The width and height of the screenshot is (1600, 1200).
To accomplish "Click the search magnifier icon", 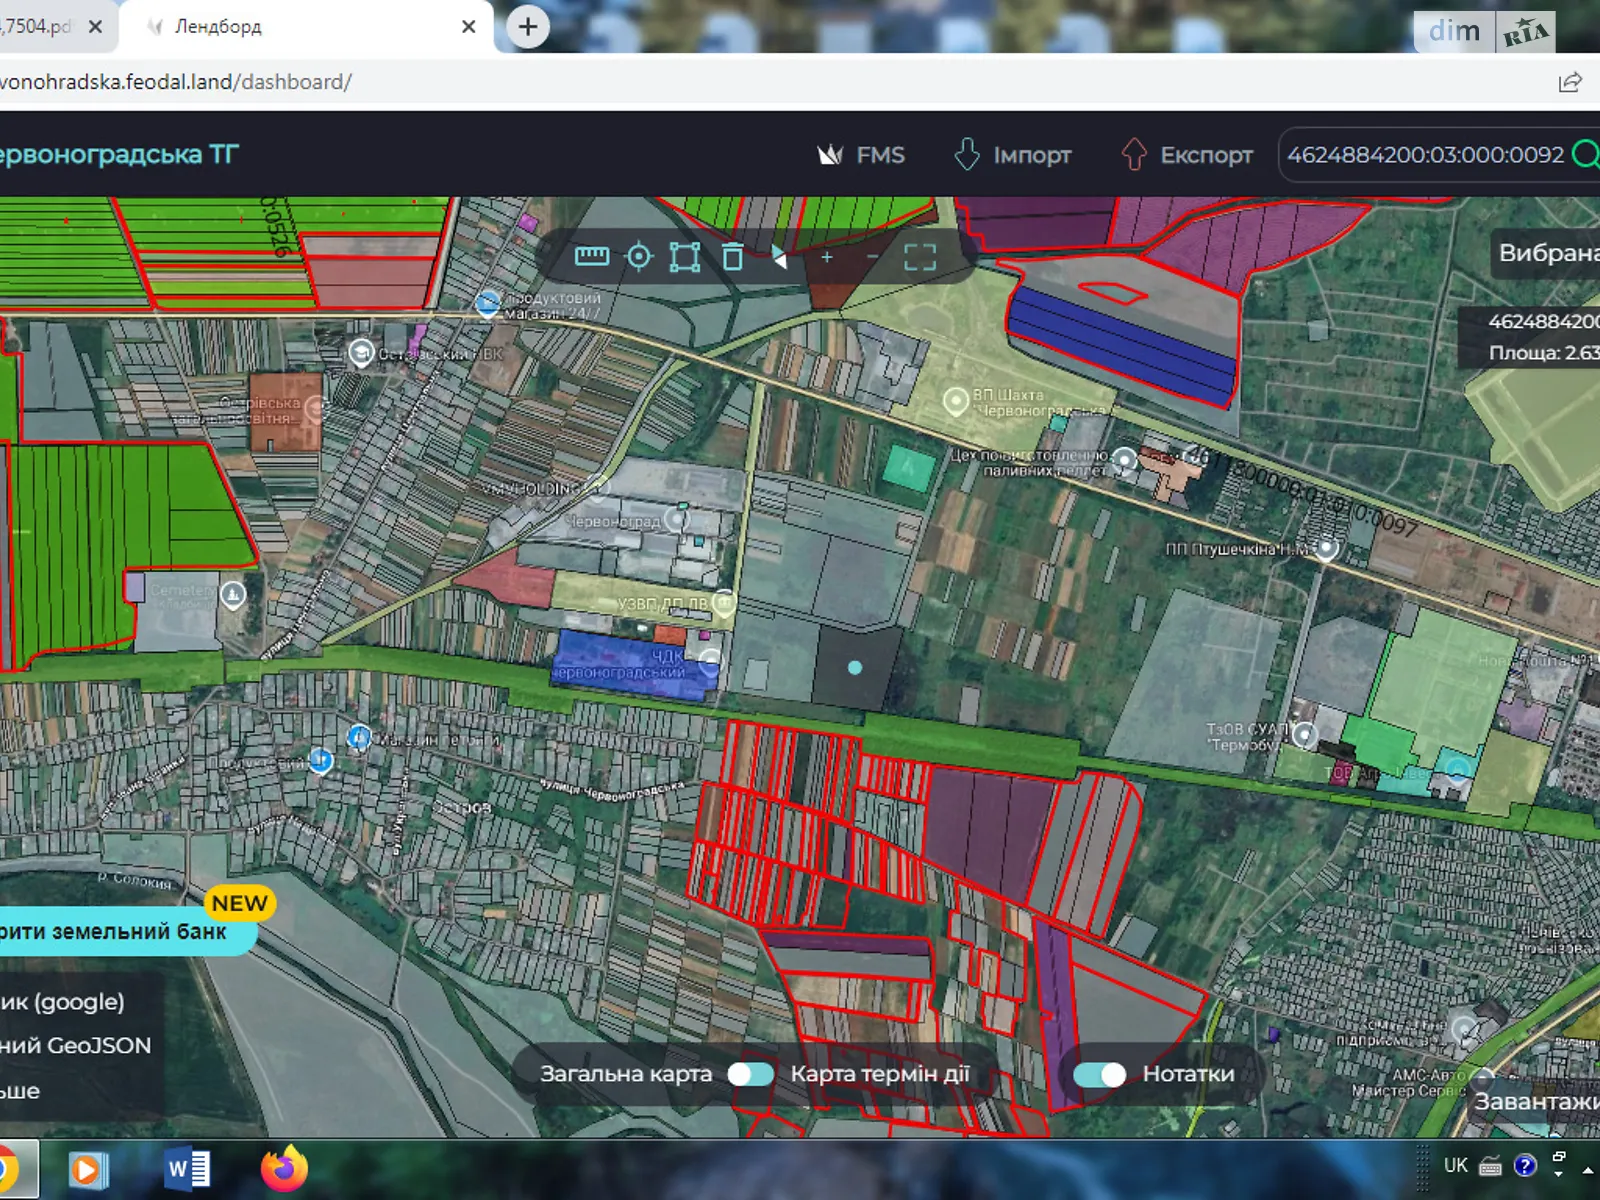I will click(x=1585, y=155).
